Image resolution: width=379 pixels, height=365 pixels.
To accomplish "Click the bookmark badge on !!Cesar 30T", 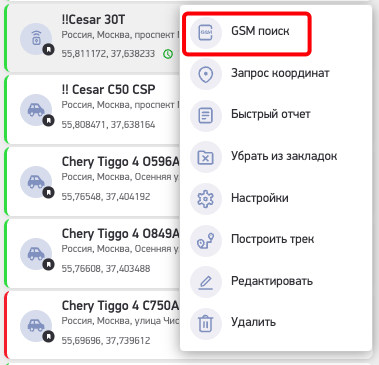I will coord(48,50).
